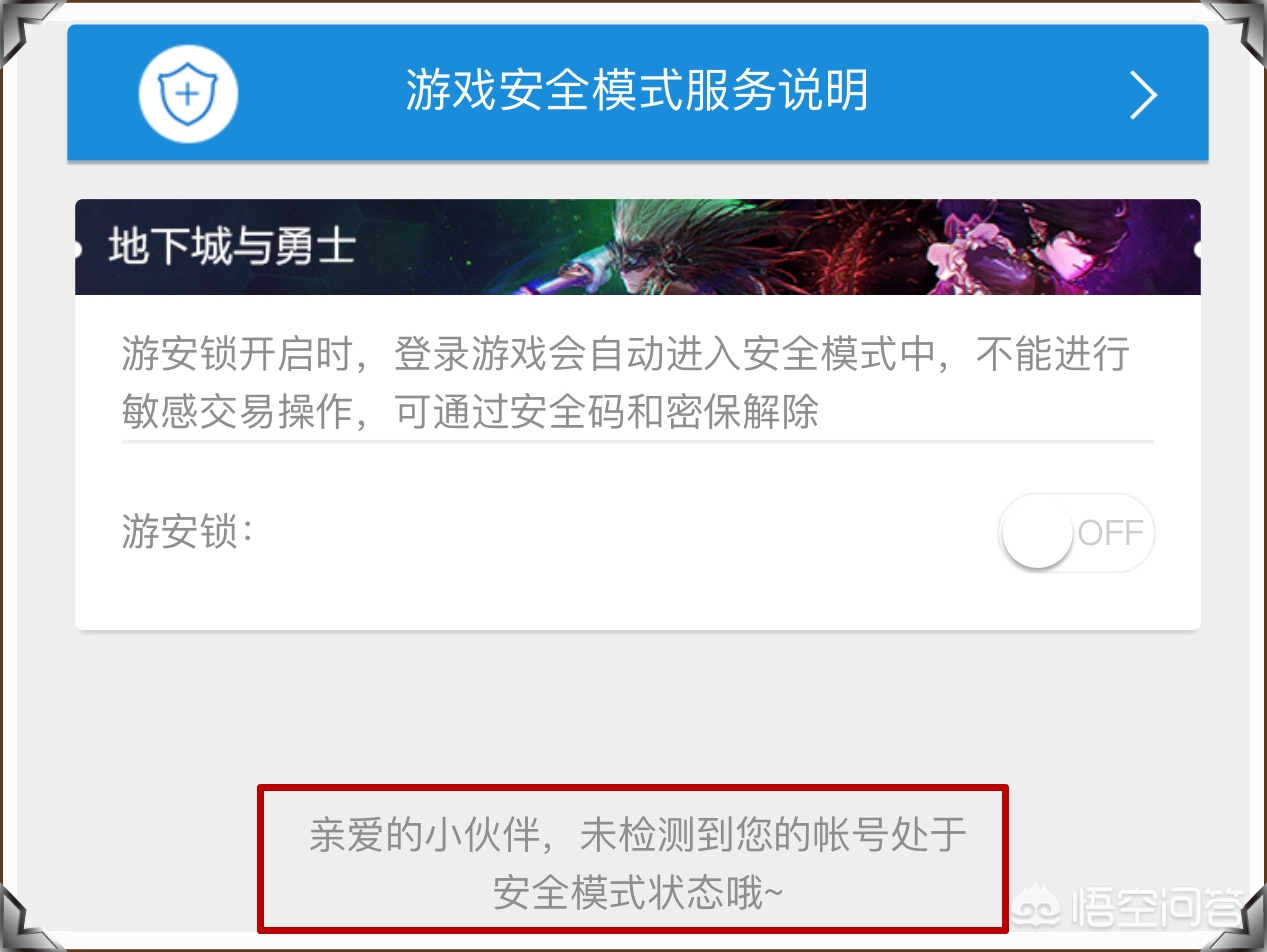Click the red-outlined 亲爱的小伙伴 notice
Viewport: 1267px width, 952px height.
[x=633, y=859]
